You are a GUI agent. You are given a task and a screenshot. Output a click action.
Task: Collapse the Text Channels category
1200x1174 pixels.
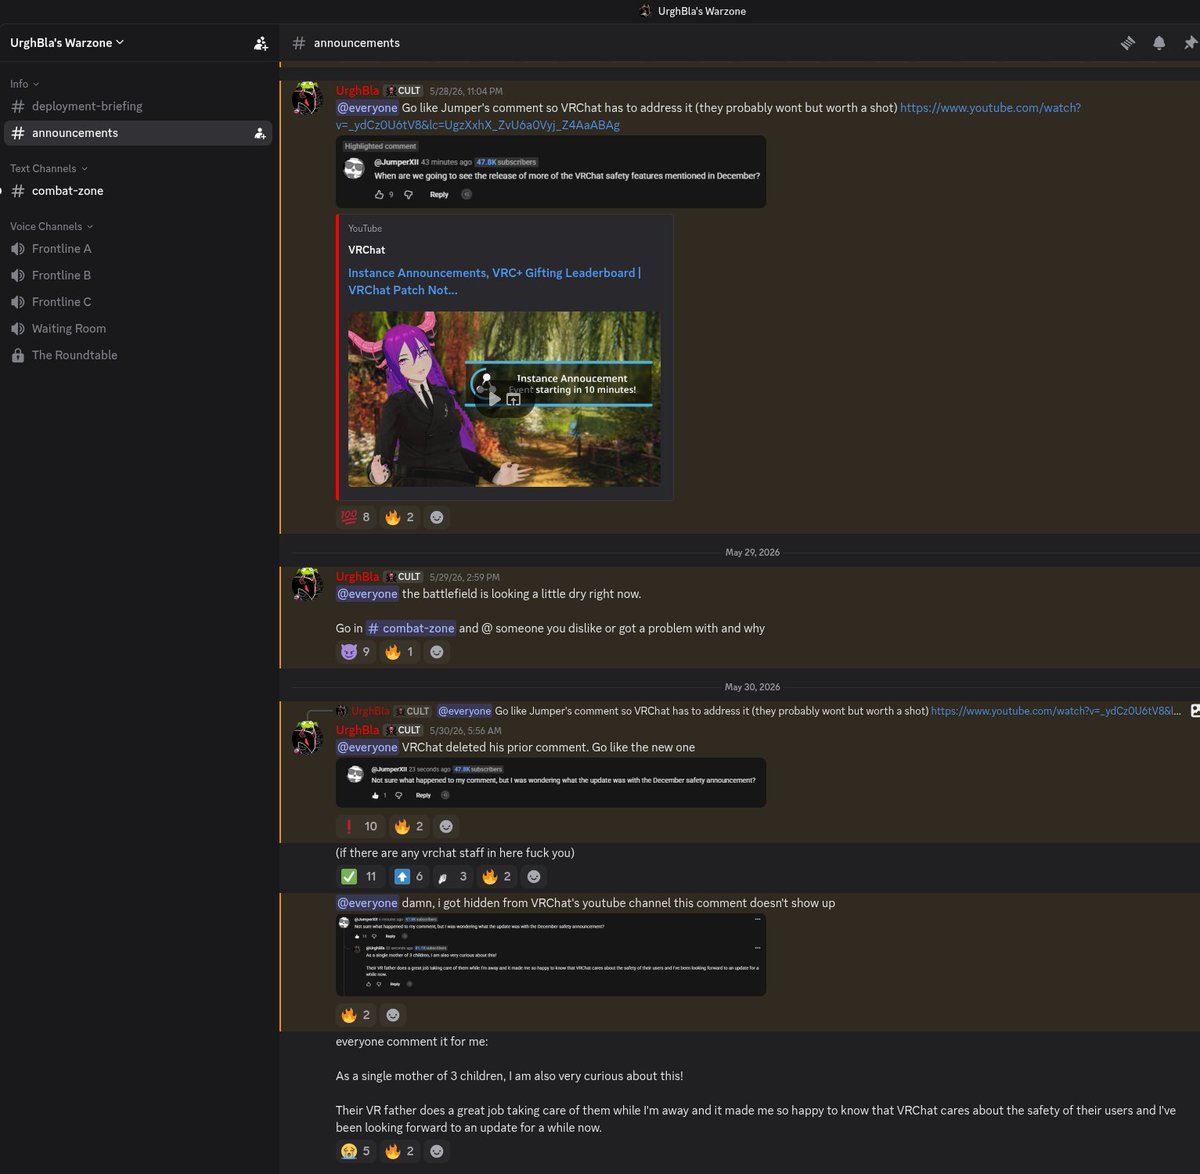pyautogui.click(x=49, y=168)
